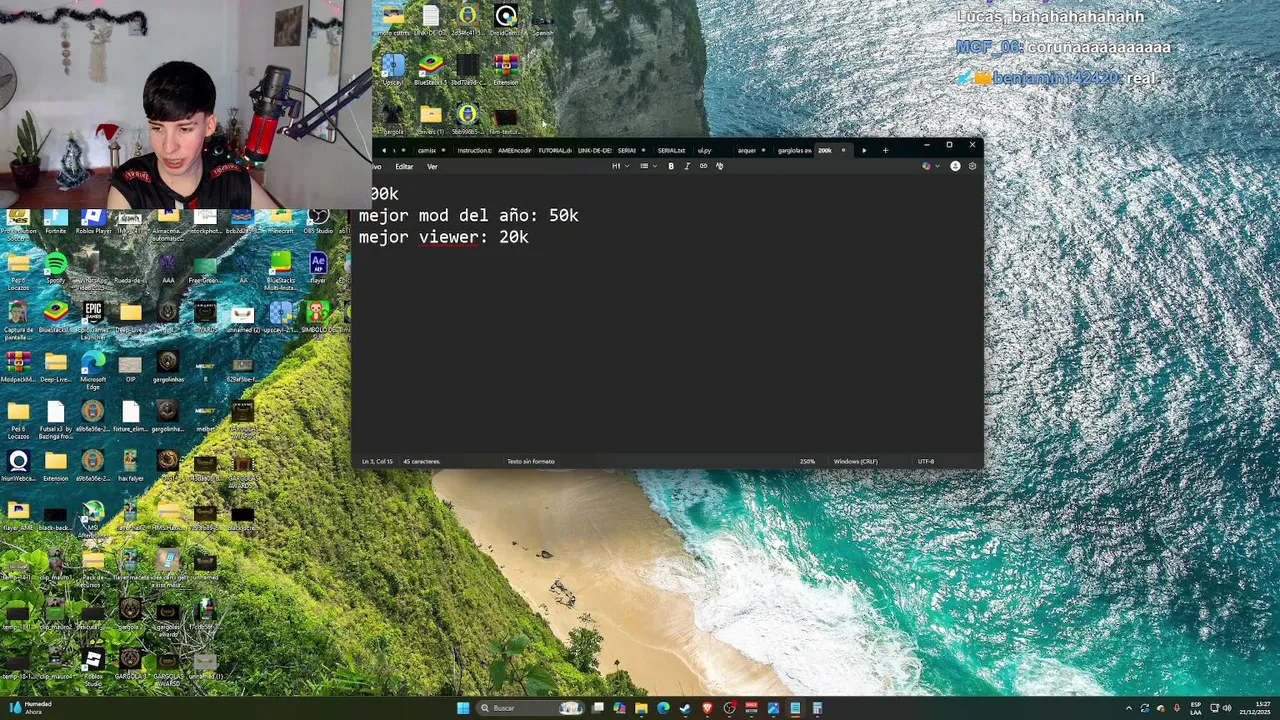The image size is (1280, 720).
Task: Click the zoom level 250% in status bar
Action: pos(807,461)
